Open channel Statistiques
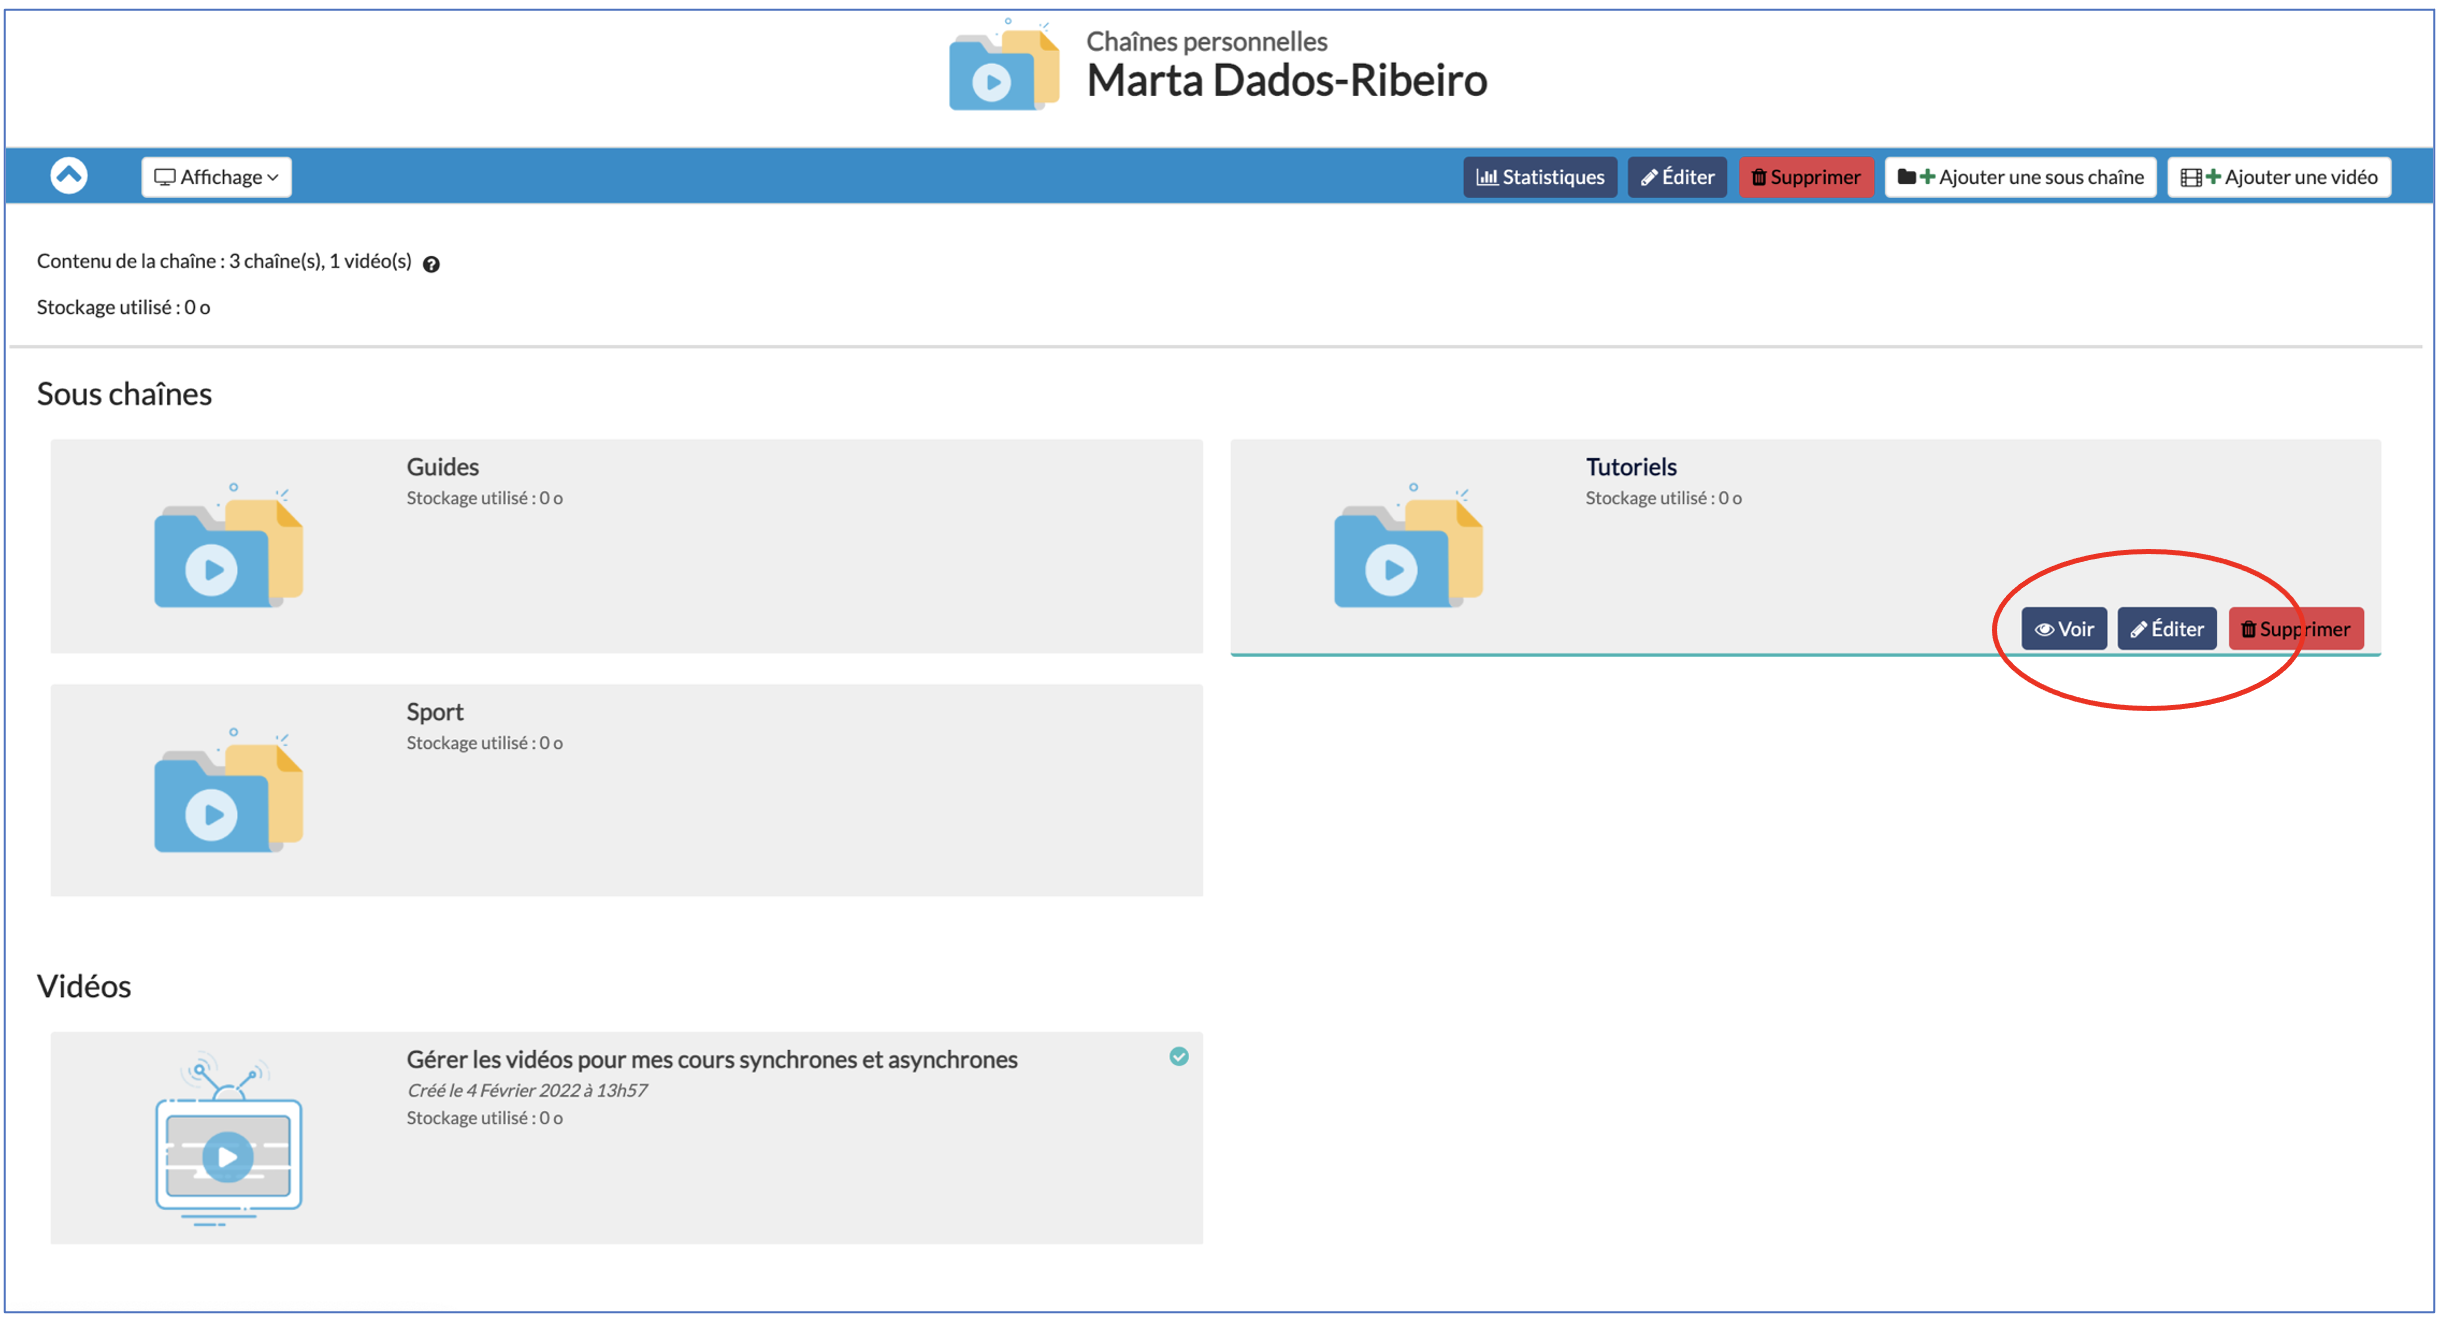The height and width of the screenshot is (1320, 2444). tap(1539, 177)
